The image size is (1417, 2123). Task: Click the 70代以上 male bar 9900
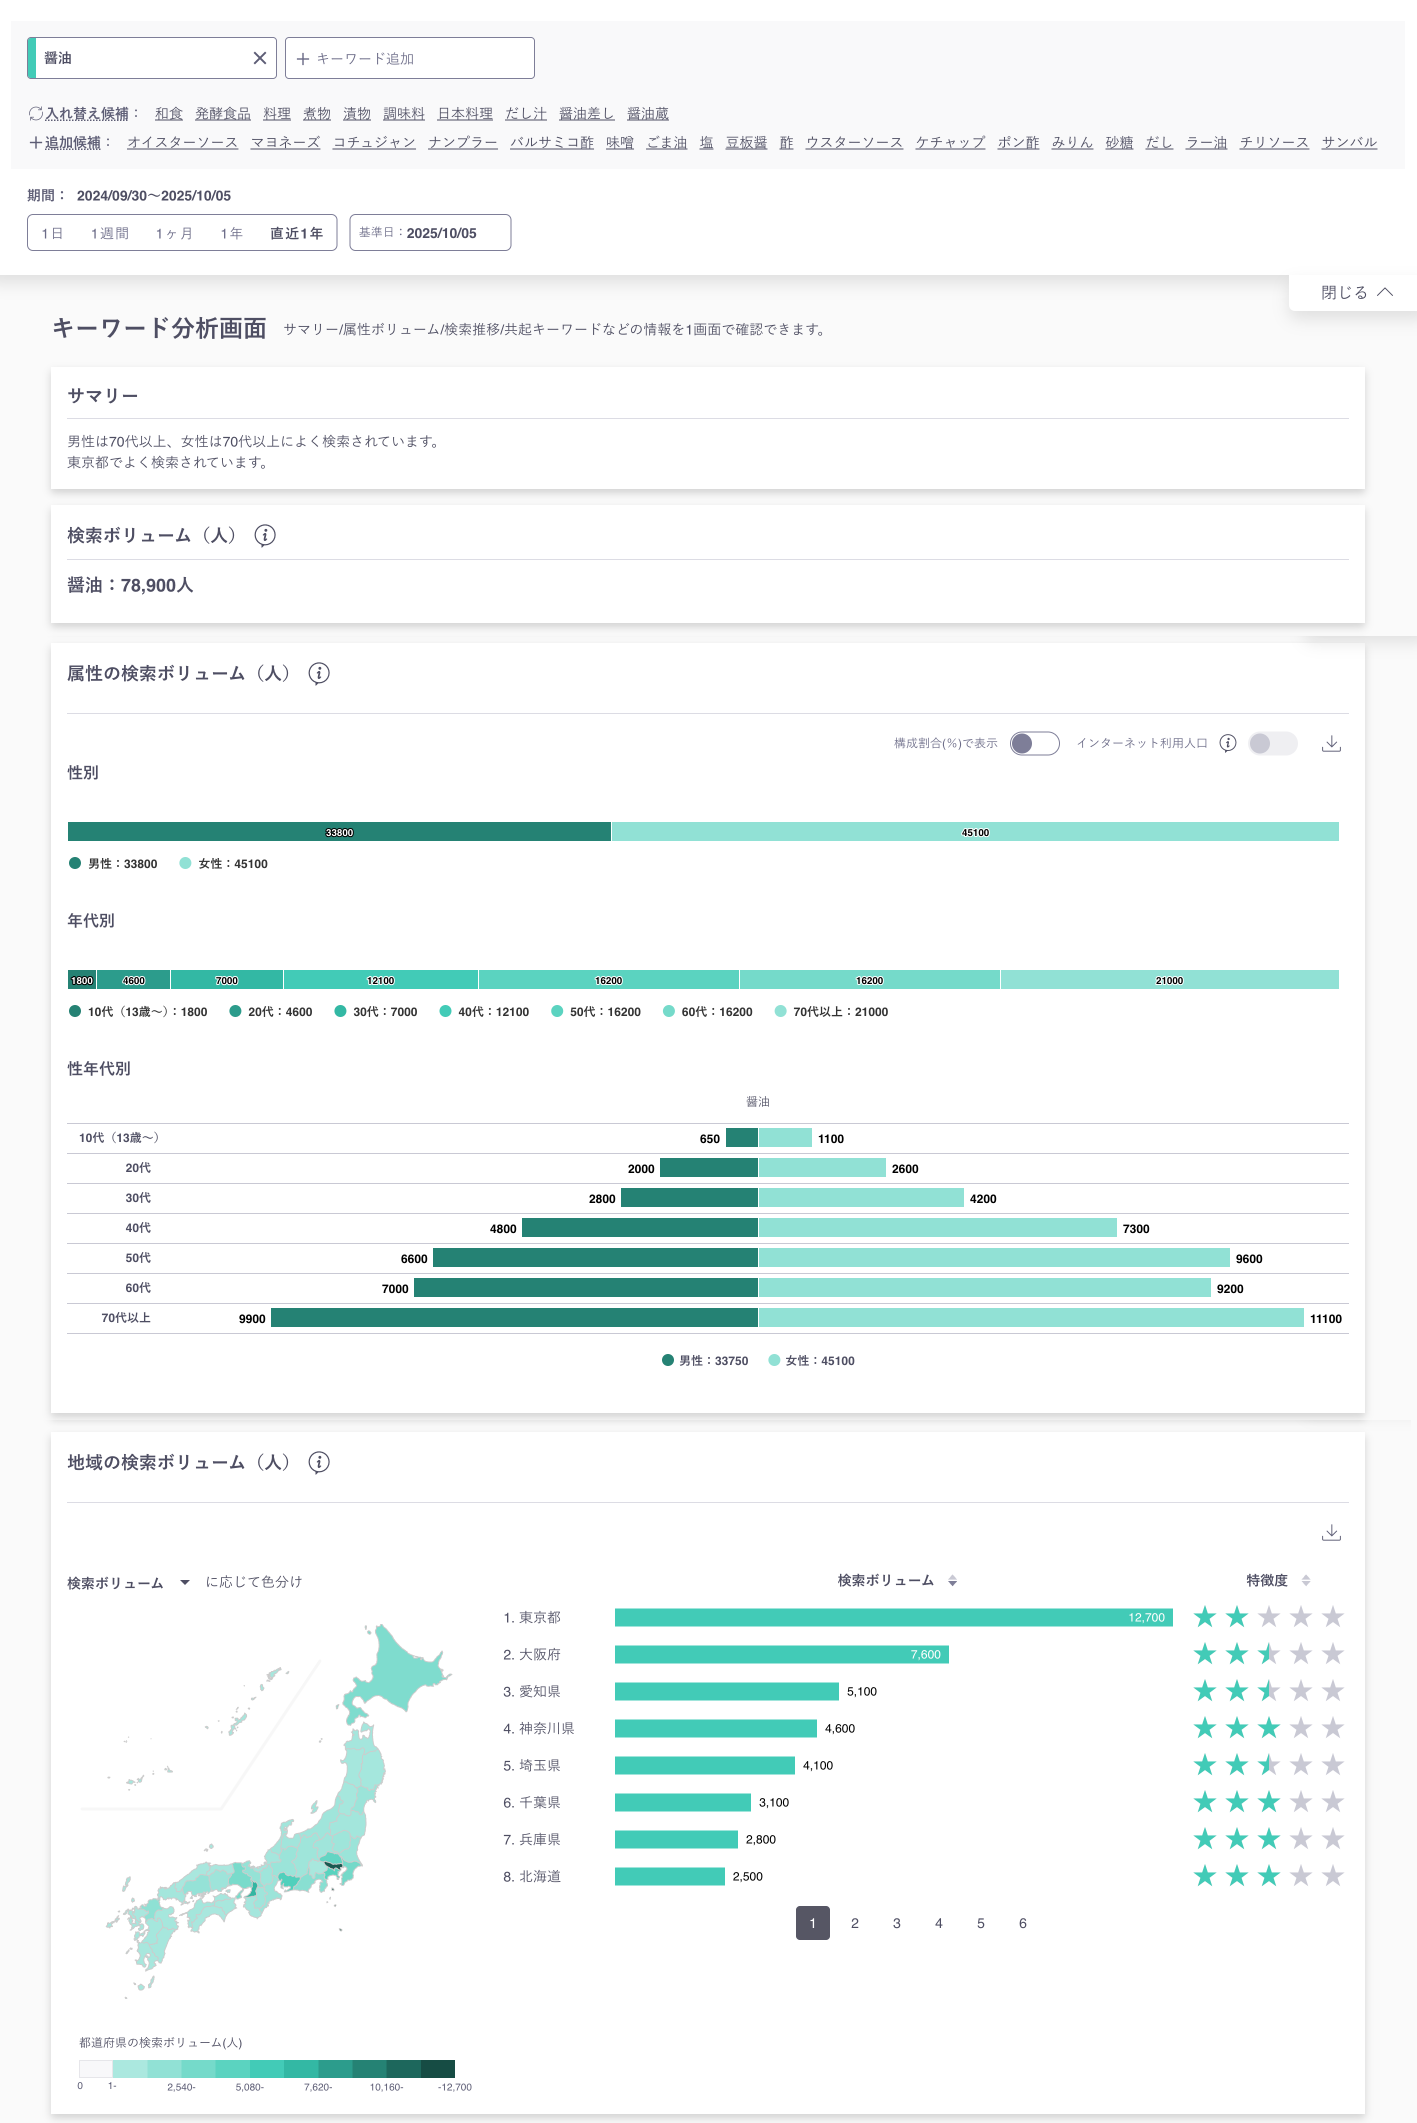(514, 1318)
